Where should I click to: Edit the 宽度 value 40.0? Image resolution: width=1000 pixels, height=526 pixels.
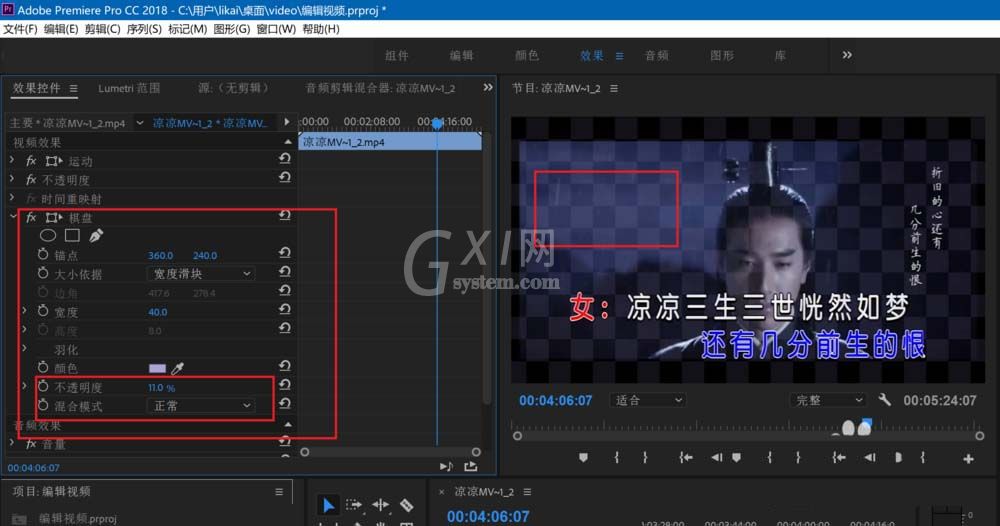158,312
